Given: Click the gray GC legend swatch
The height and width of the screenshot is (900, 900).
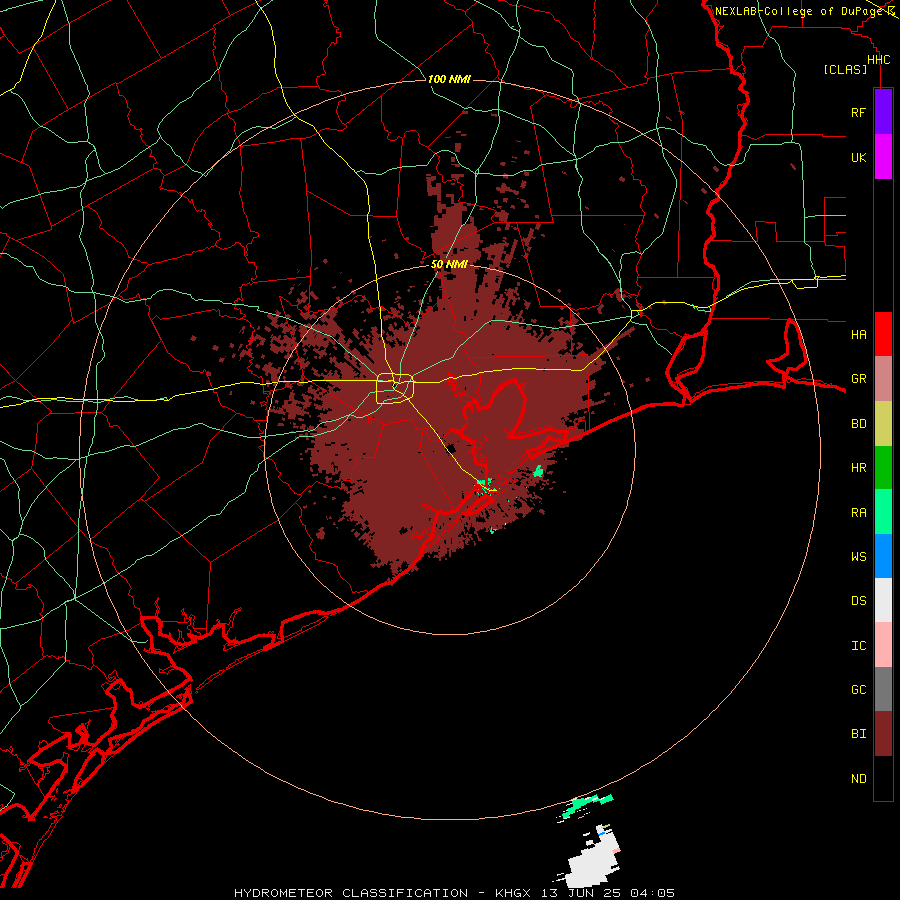Looking at the screenshot, I should (x=883, y=689).
